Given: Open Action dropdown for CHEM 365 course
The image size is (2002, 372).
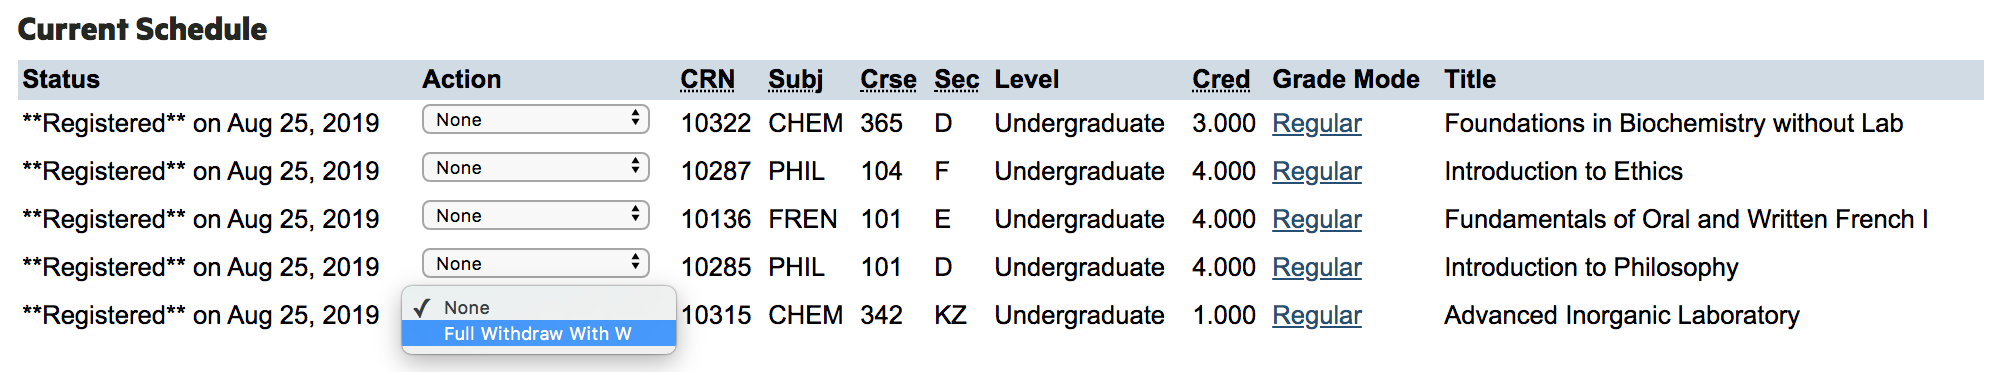Looking at the screenshot, I should tap(536, 120).
